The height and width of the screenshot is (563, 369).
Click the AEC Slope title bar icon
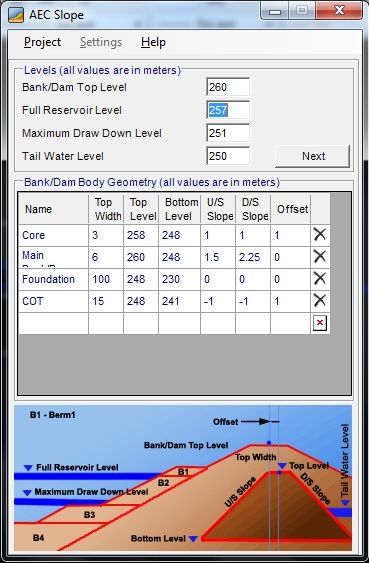tap(16, 15)
